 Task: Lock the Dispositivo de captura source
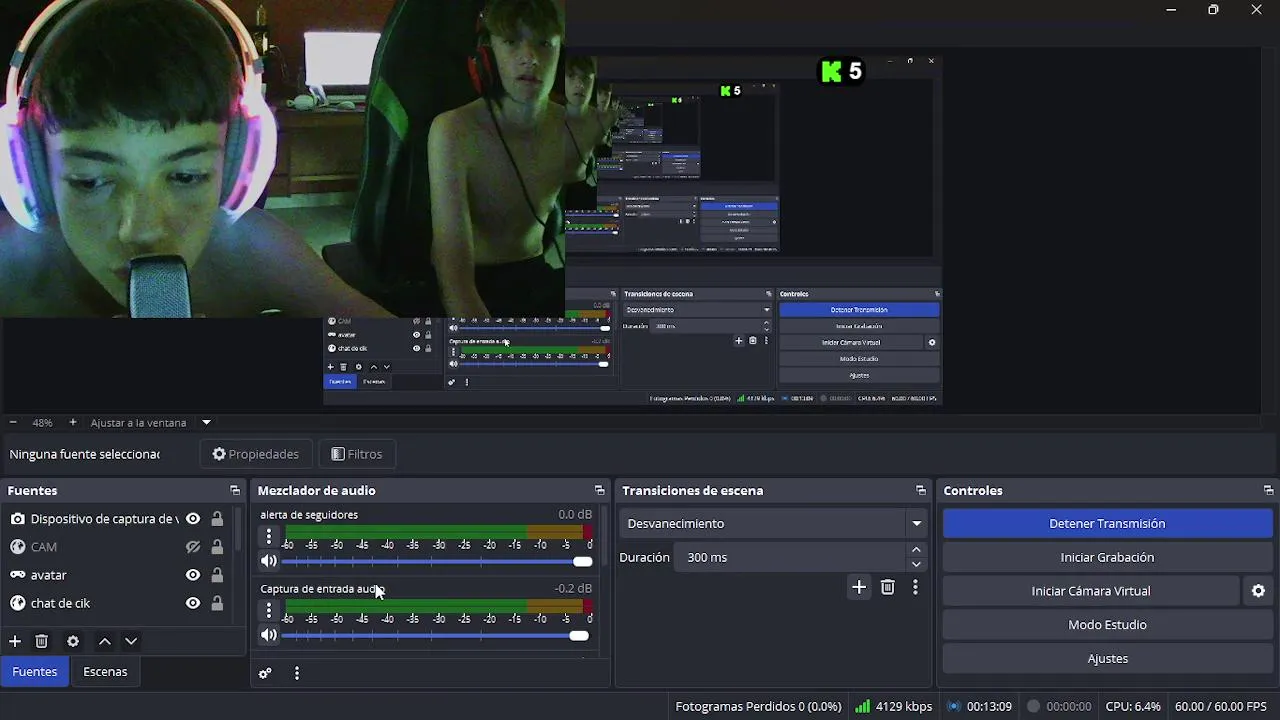(x=217, y=519)
